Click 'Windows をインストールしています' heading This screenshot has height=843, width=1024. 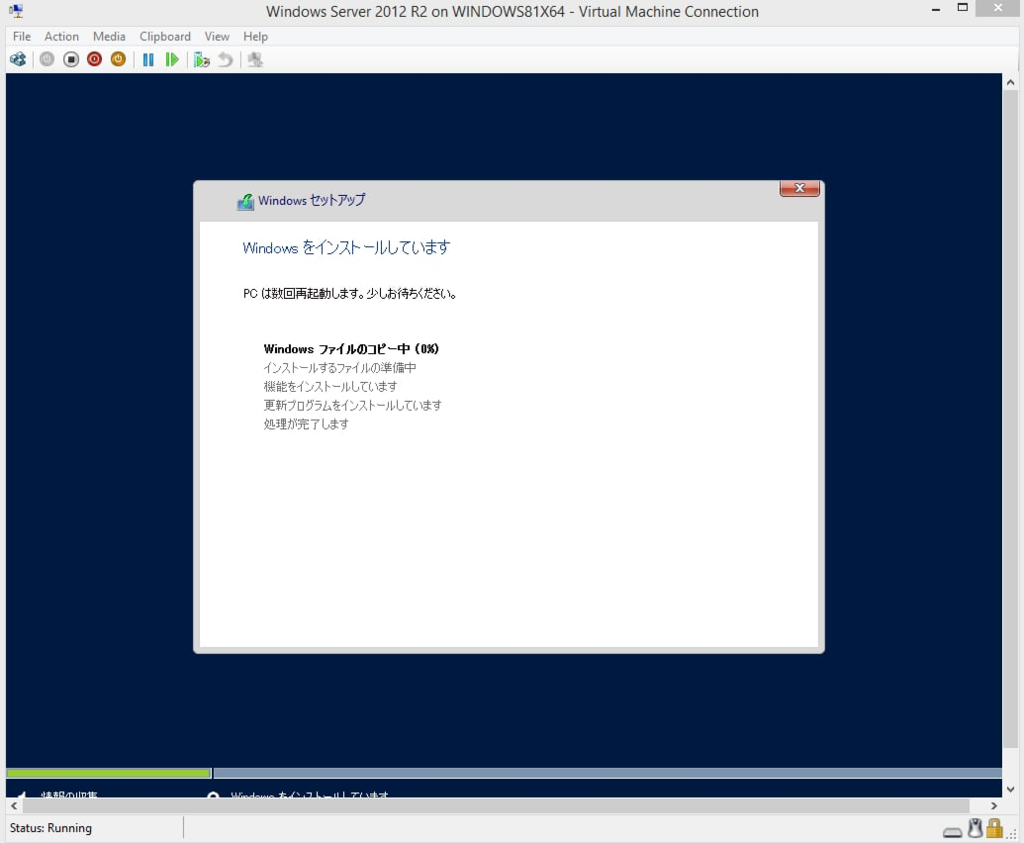click(x=346, y=247)
